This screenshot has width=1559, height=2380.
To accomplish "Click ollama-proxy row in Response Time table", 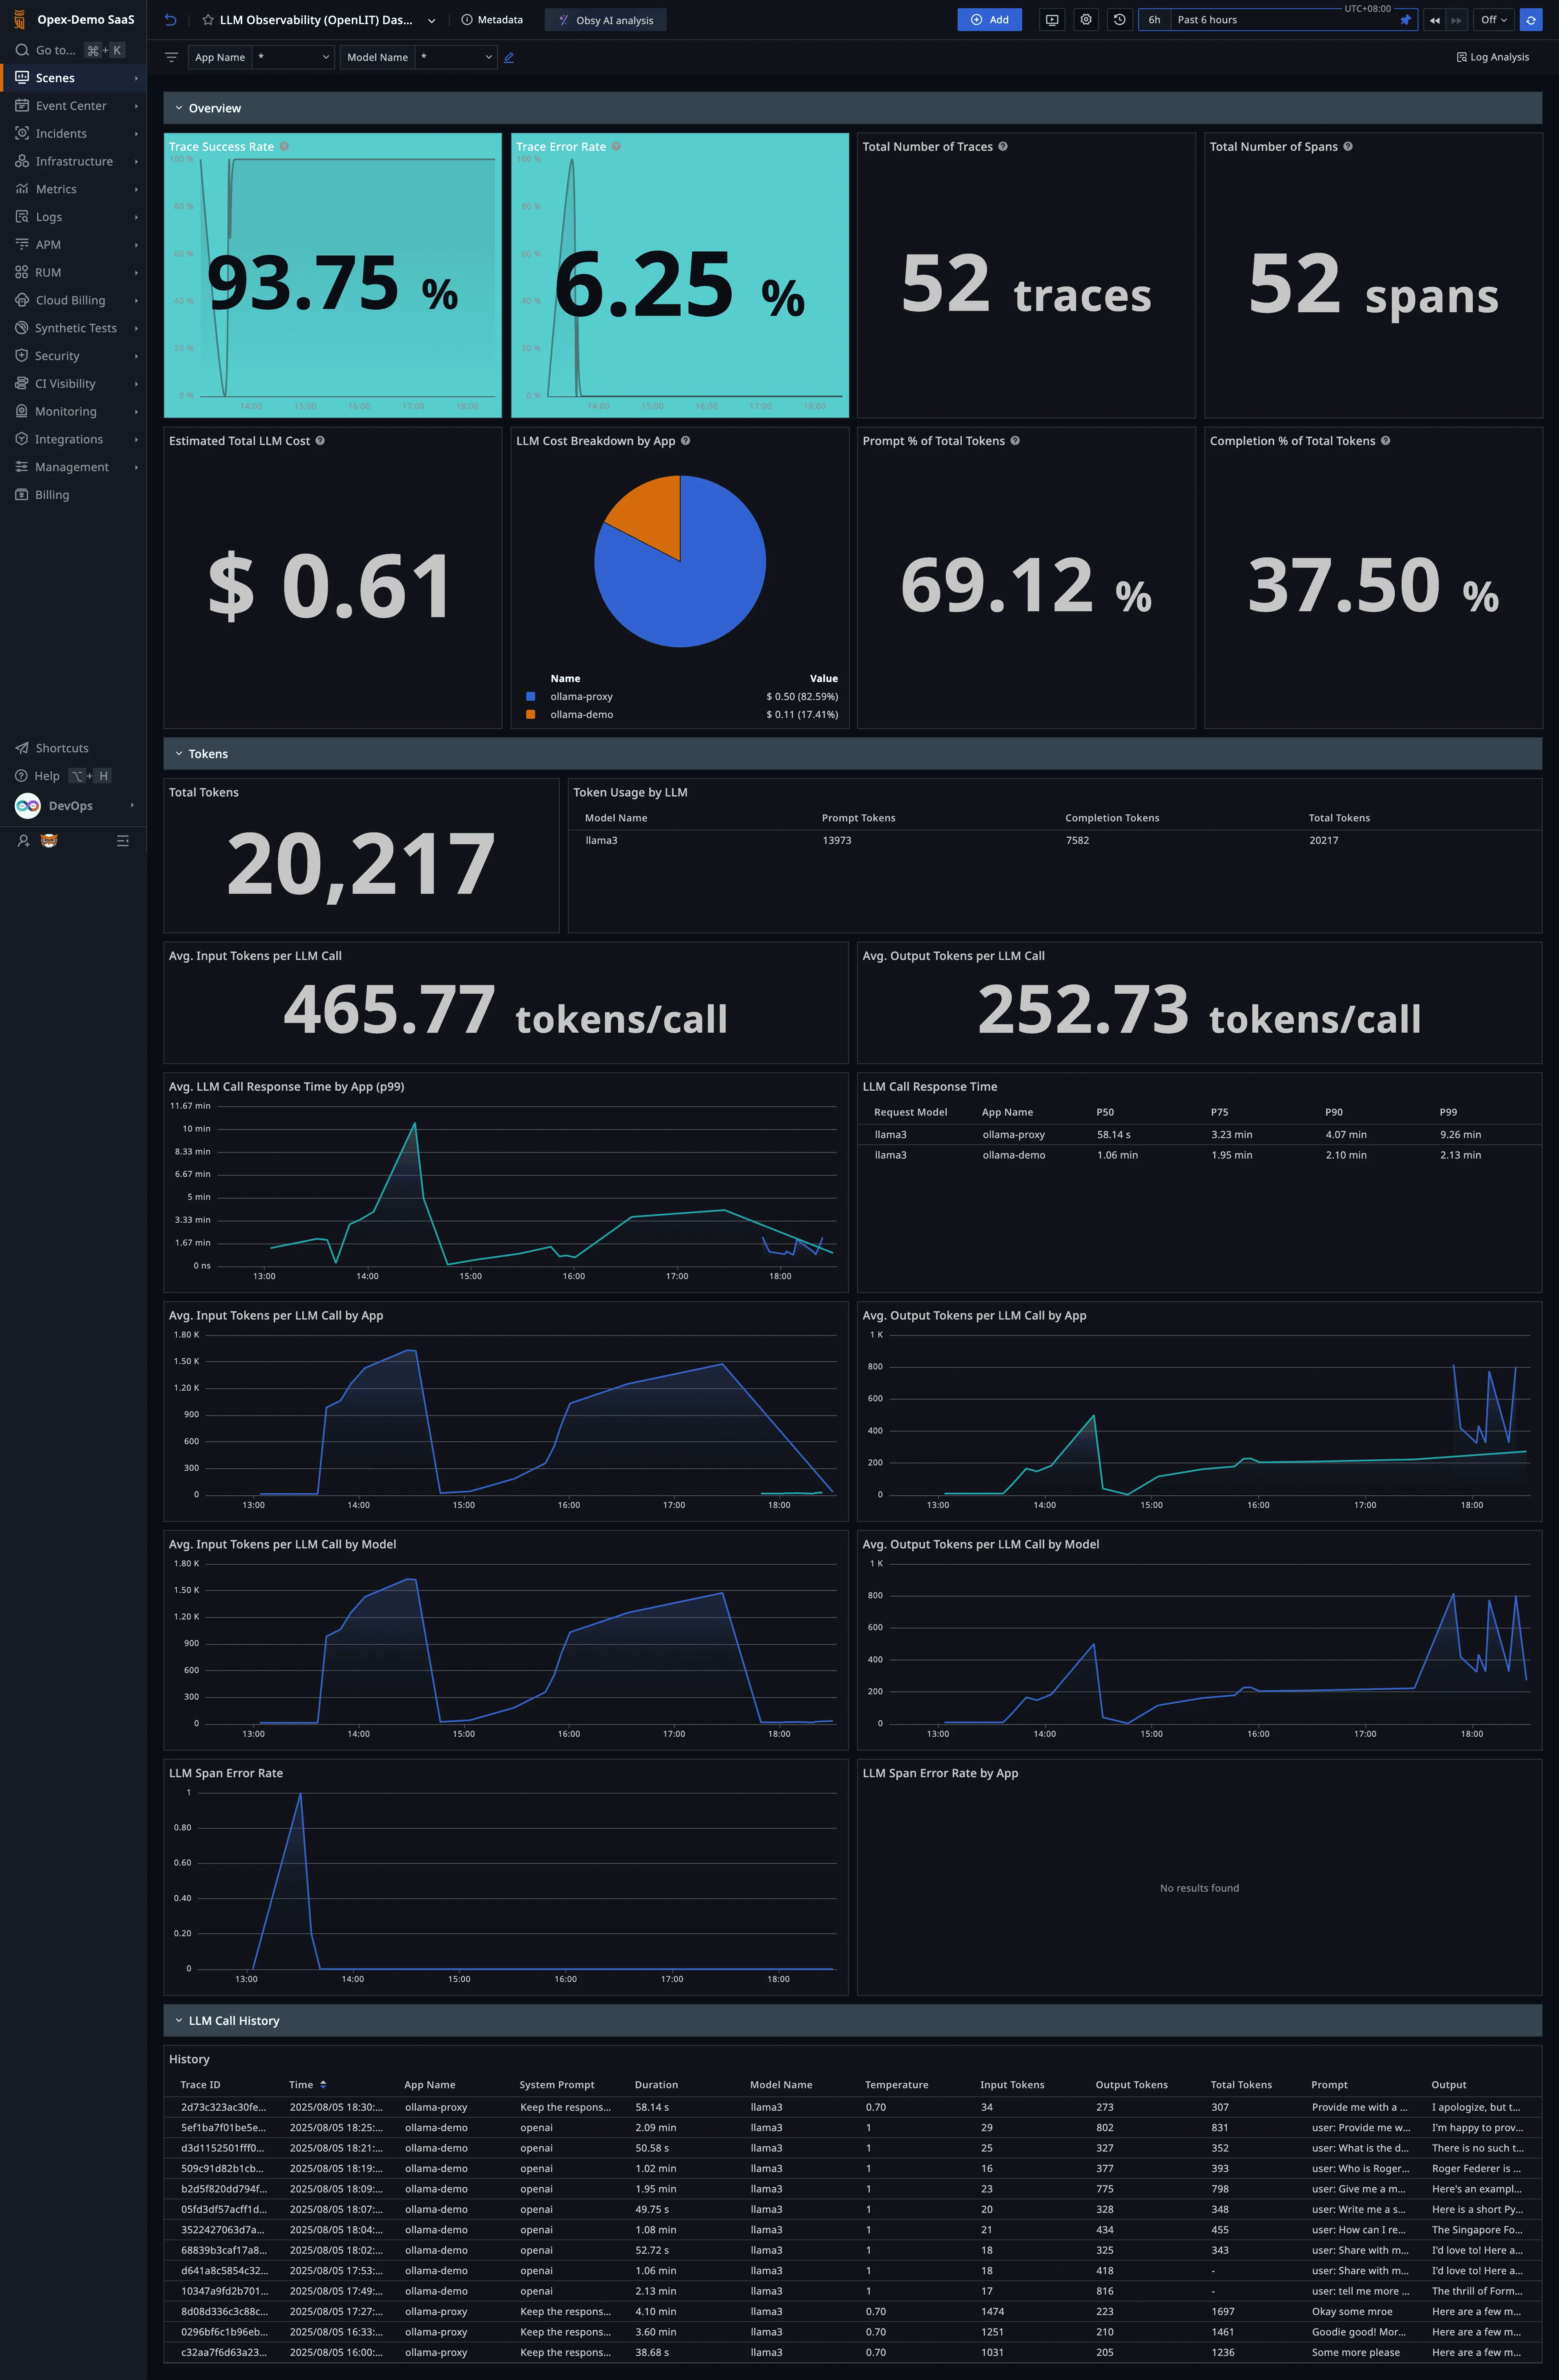I will point(1199,1135).
